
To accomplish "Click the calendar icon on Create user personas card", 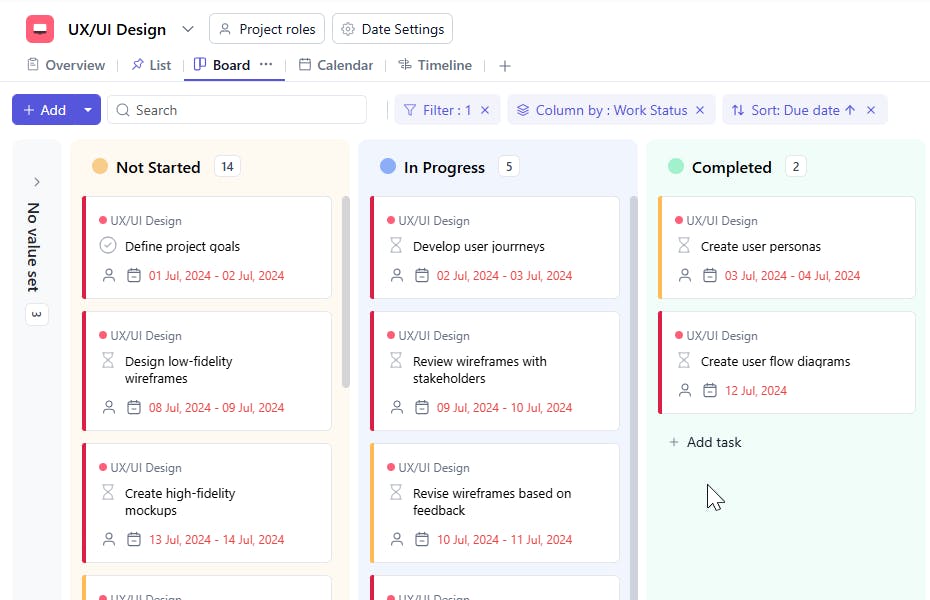I will tap(710, 276).
